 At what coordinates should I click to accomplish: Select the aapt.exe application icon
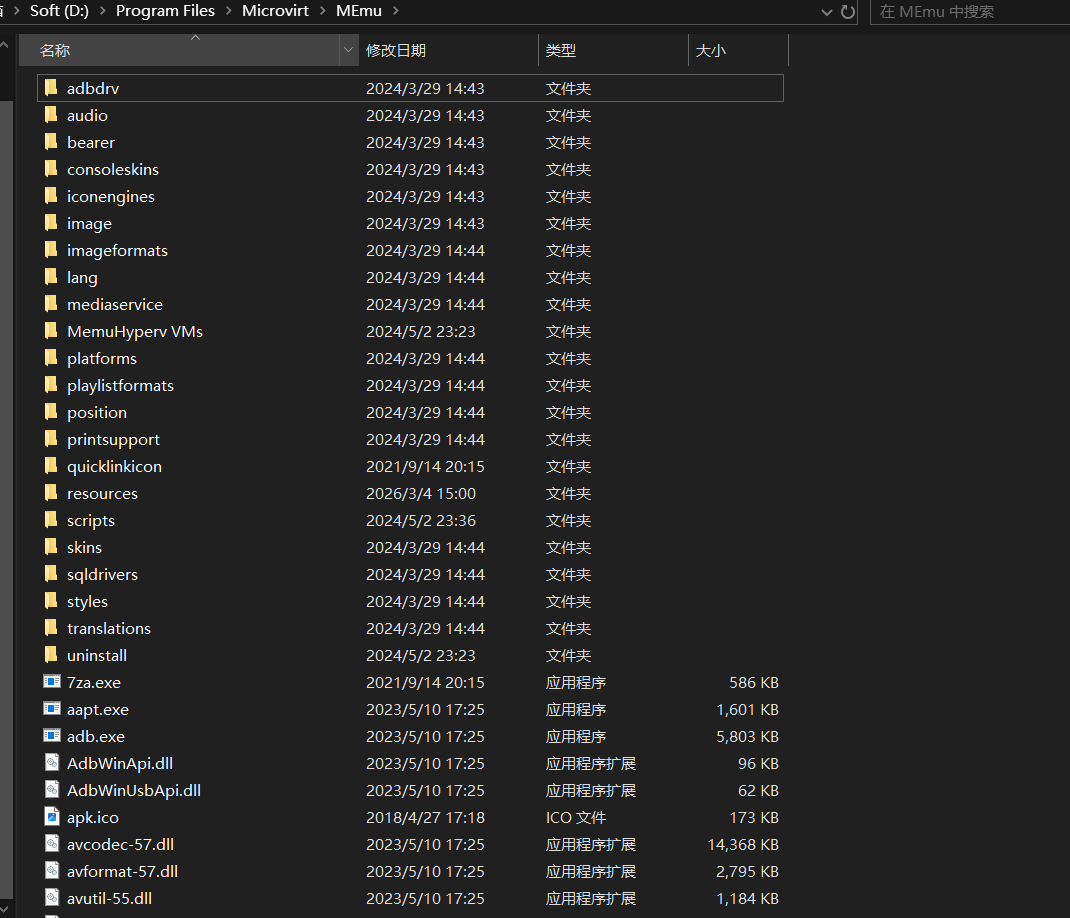pos(52,709)
